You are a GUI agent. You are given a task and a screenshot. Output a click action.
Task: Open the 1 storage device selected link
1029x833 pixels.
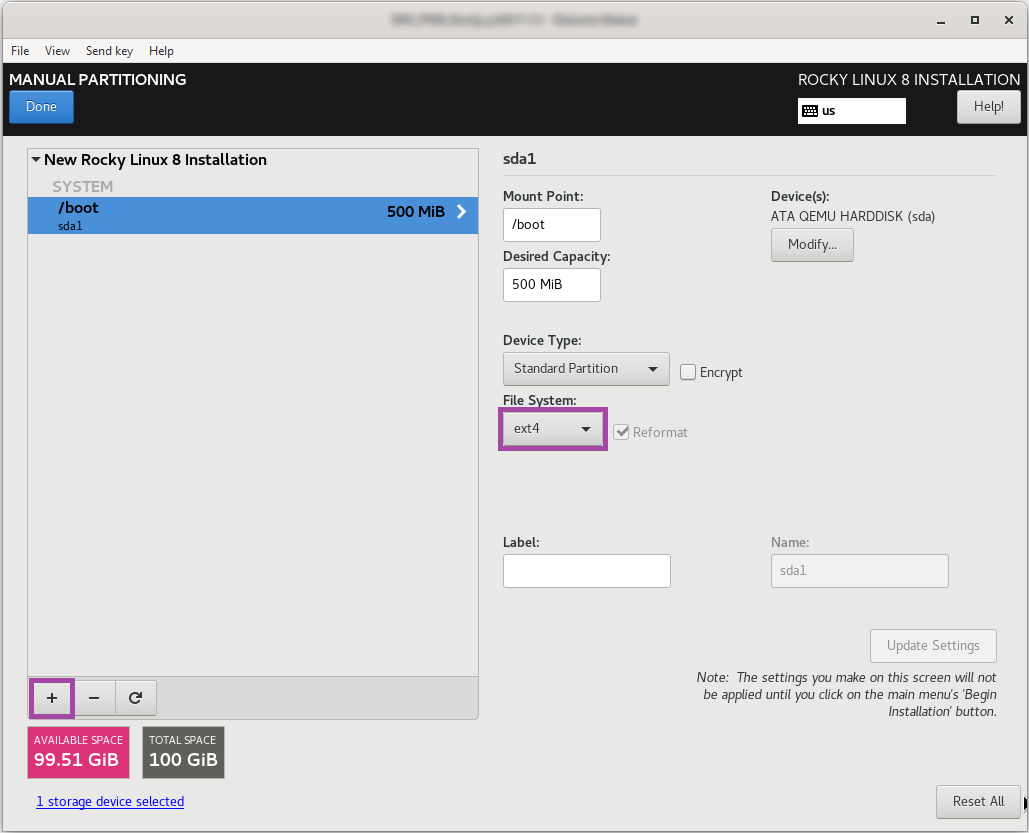click(110, 801)
